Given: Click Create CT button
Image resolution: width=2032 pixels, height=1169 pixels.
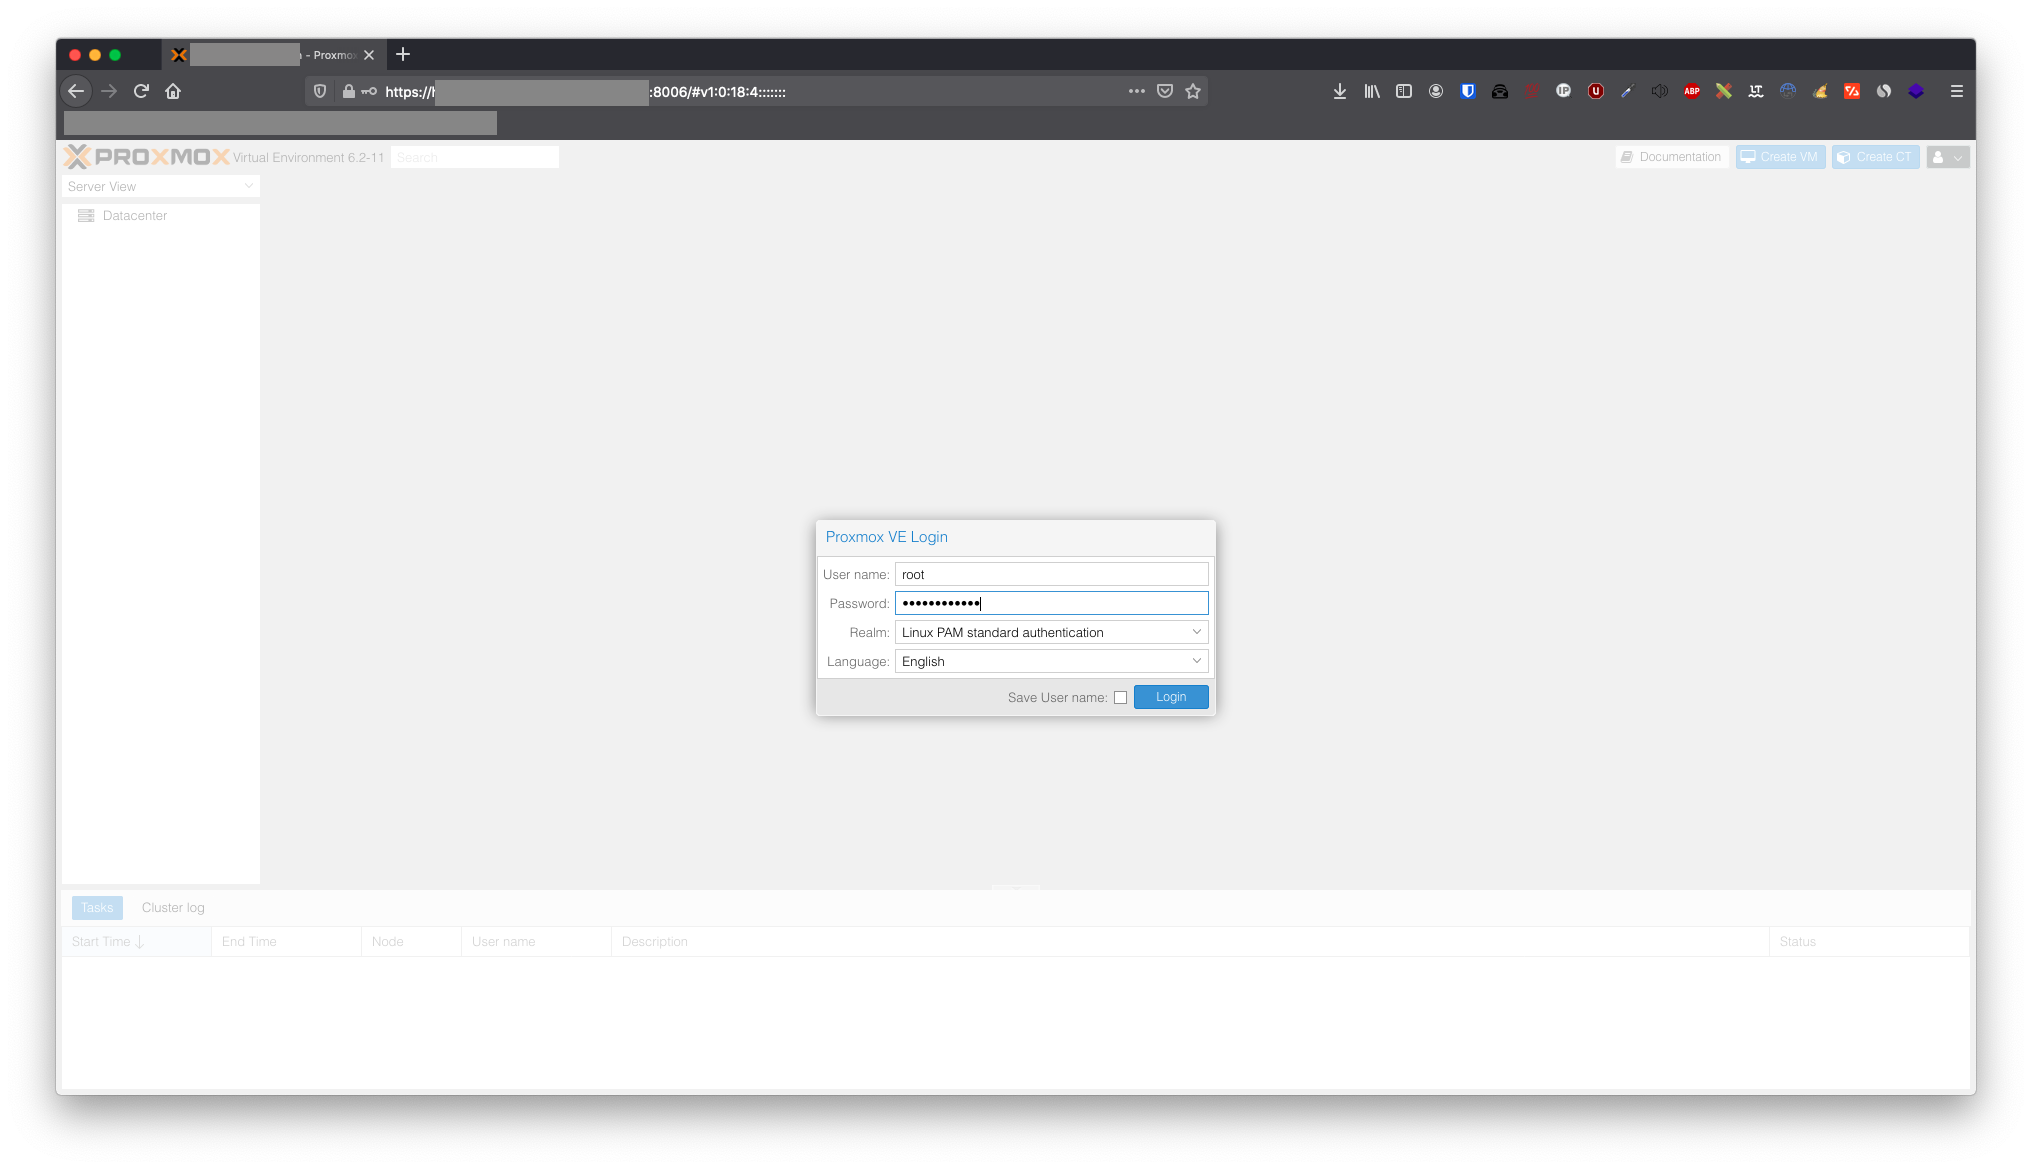Looking at the screenshot, I should [1875, 157].
